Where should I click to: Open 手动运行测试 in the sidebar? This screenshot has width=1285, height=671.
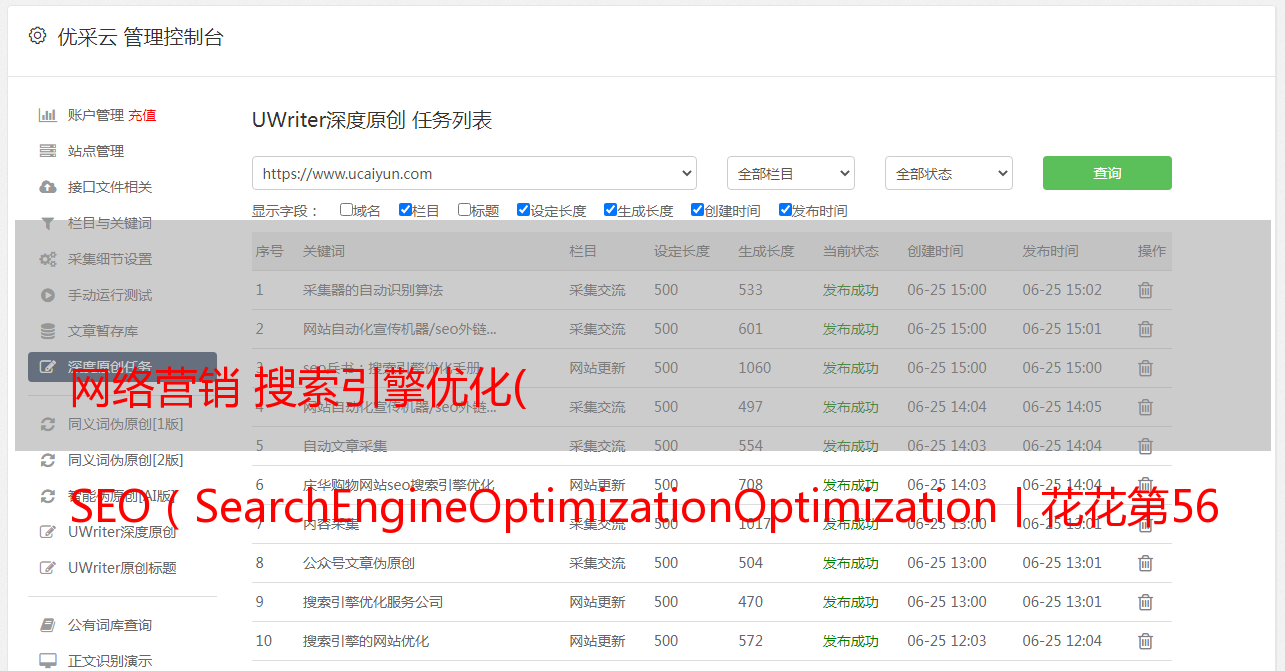click(110, 295)
